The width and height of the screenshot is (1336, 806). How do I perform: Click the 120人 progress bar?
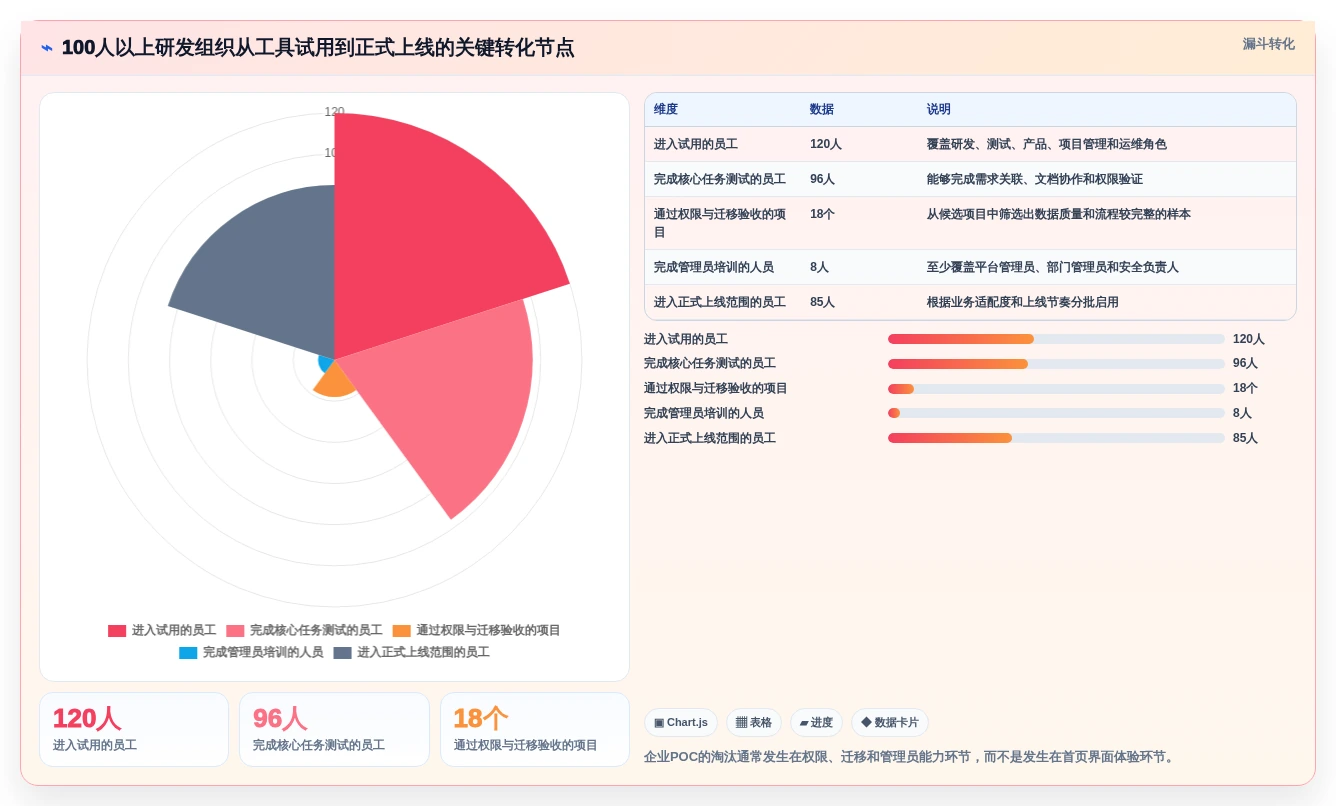[x=1056, y=339]
